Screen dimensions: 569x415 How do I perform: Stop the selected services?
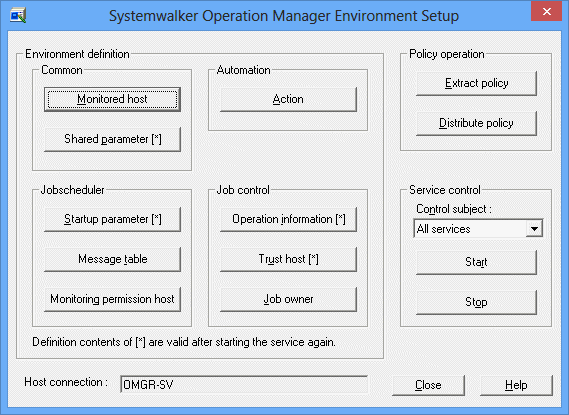point(476,302)
